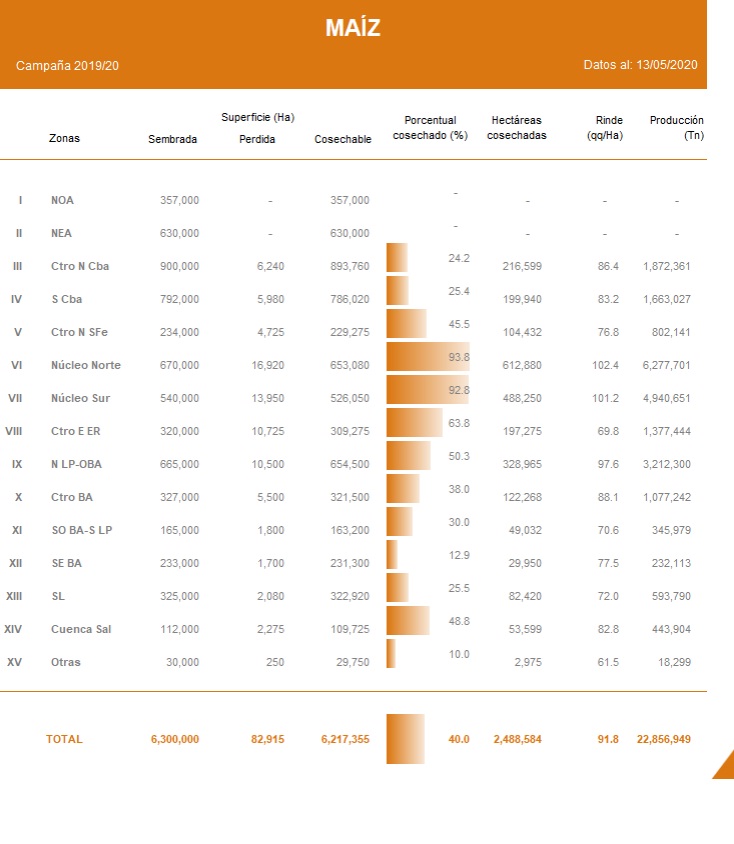Click the Ctro E ER progress bar
Viewport: 734px width, 844px height.
click(x=414, y=423)
